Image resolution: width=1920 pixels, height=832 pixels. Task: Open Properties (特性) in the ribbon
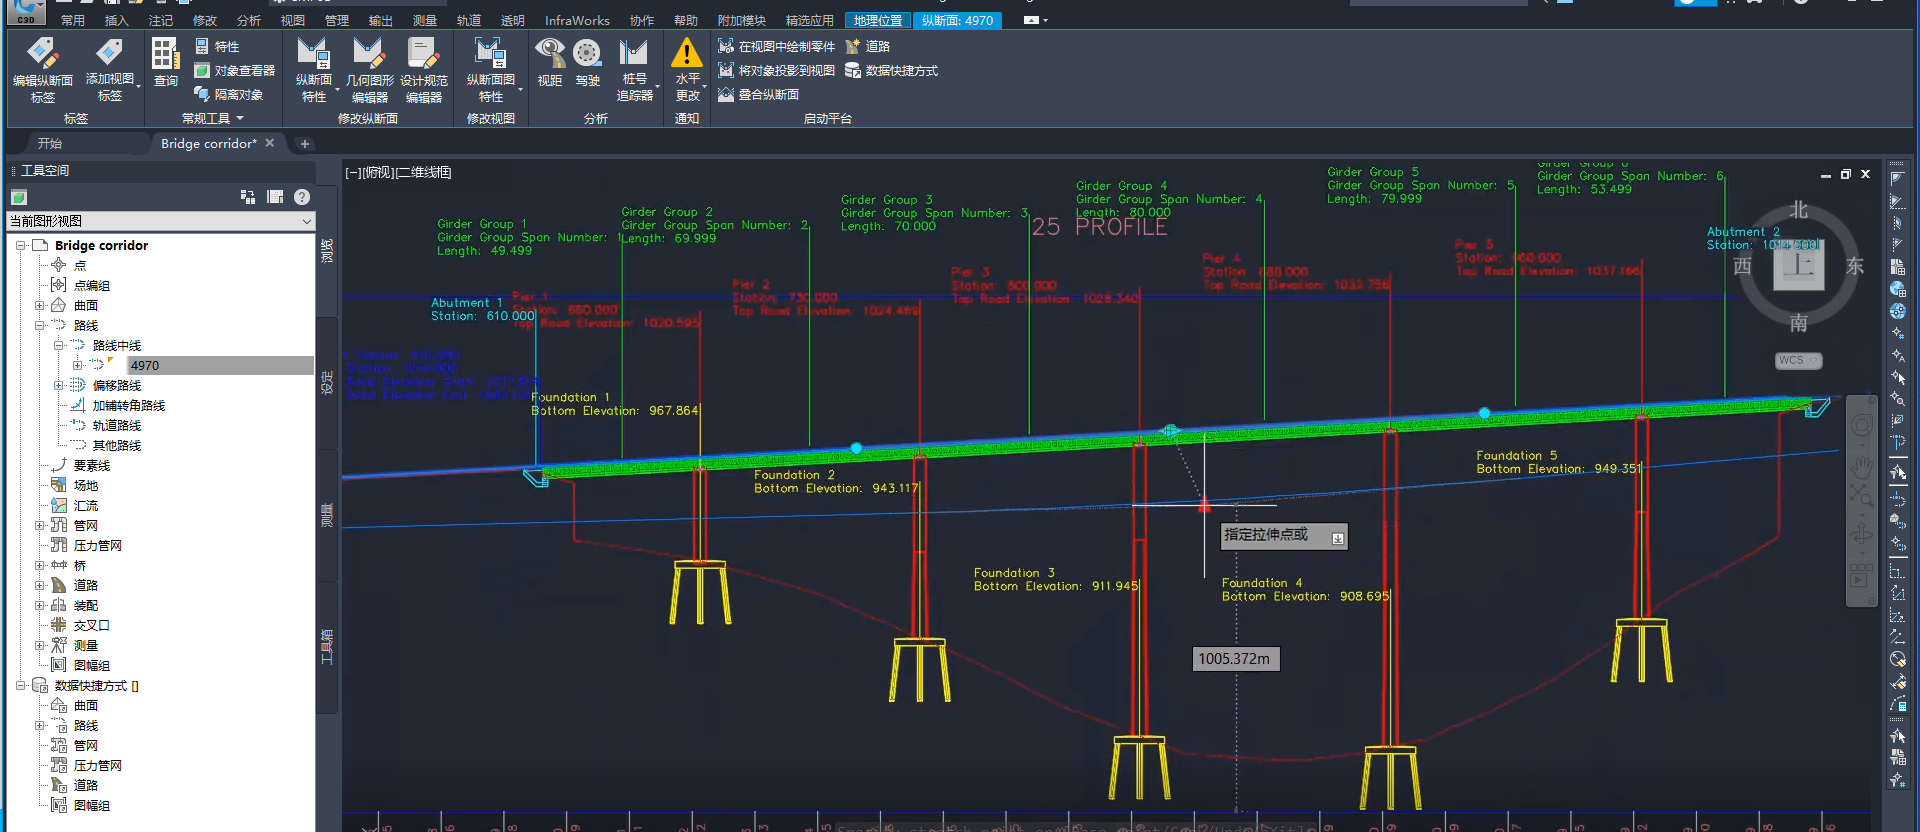click(217, 46)
